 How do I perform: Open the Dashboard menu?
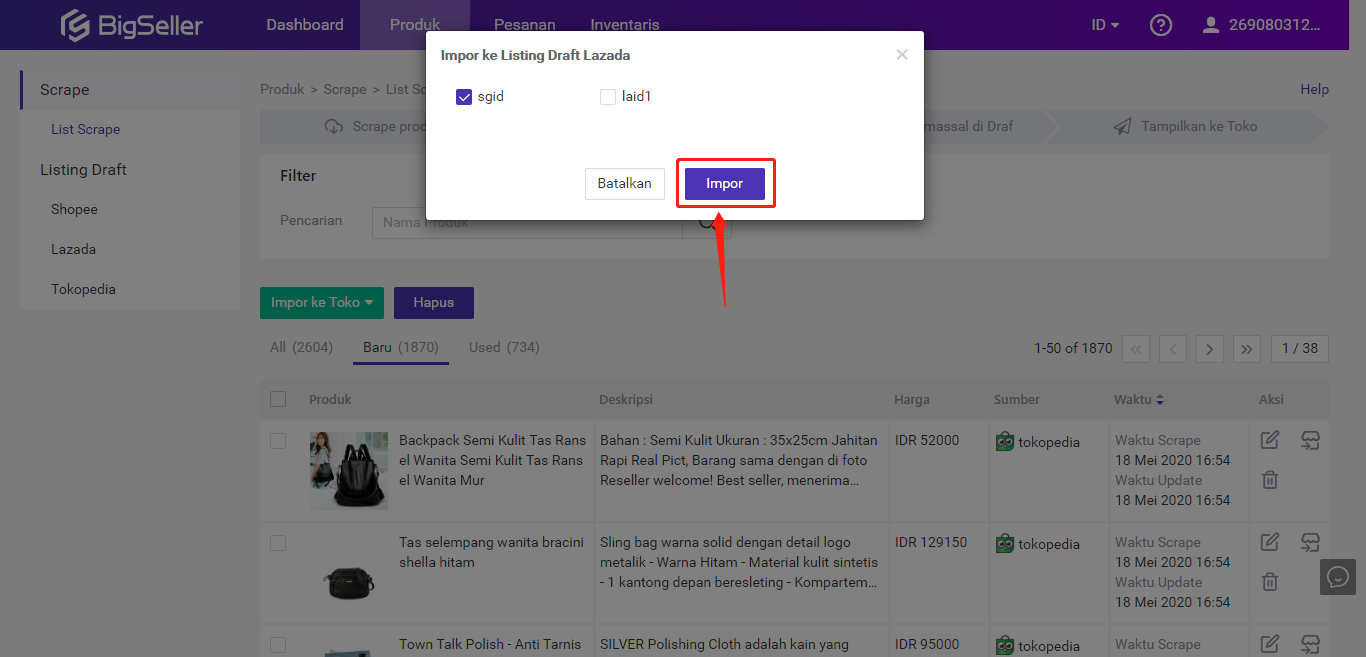(305, 25)
